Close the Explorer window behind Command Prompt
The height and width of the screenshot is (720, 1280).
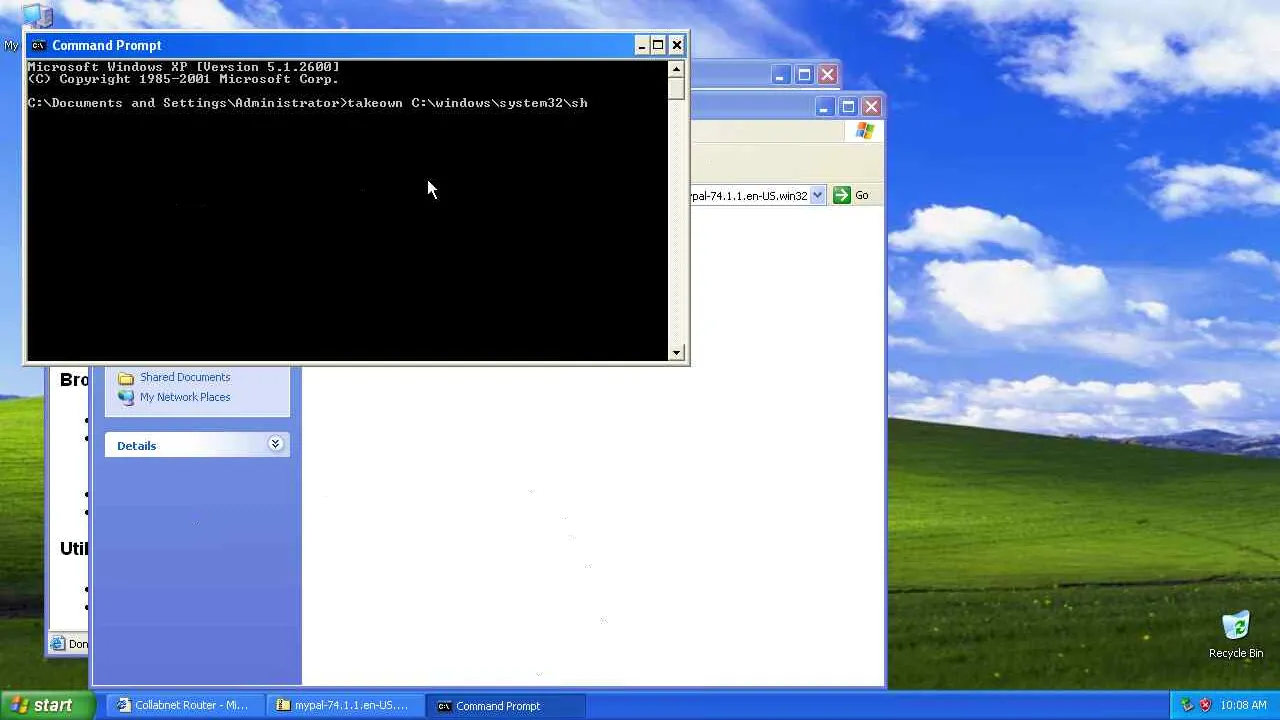pyautogui.click(x=871, y=106)
